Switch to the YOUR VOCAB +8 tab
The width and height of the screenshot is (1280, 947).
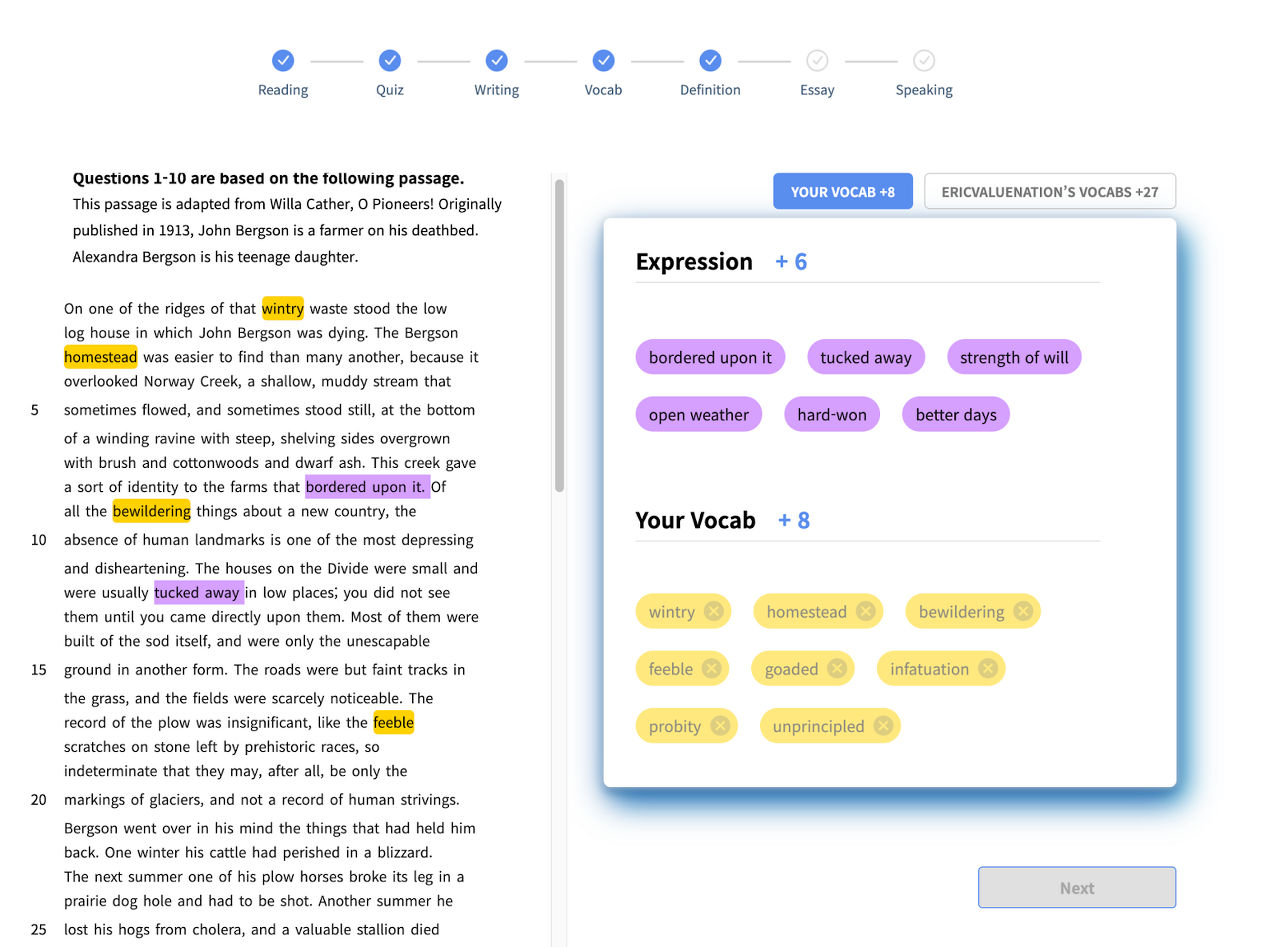(x=843, y=191)
